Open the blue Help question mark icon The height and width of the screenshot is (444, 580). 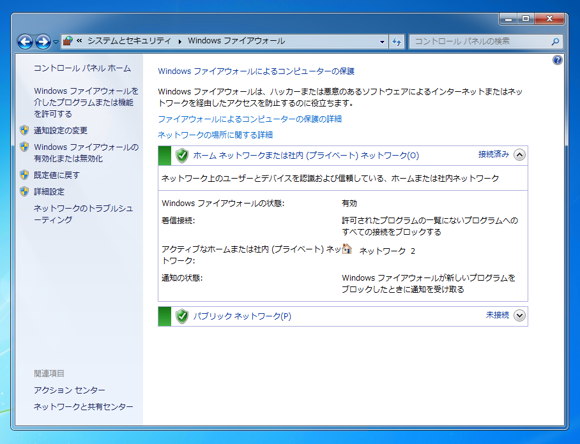point(557,60)
